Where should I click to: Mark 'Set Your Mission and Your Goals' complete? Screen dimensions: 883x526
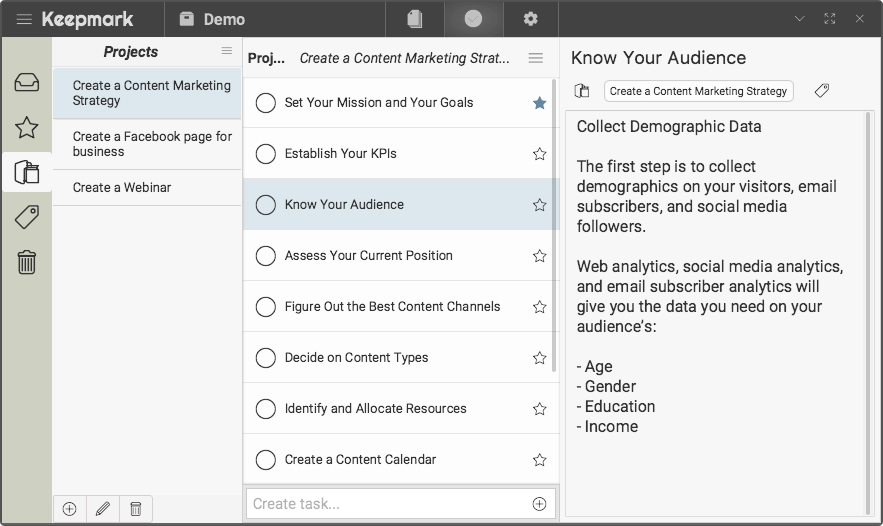(266, 103)
